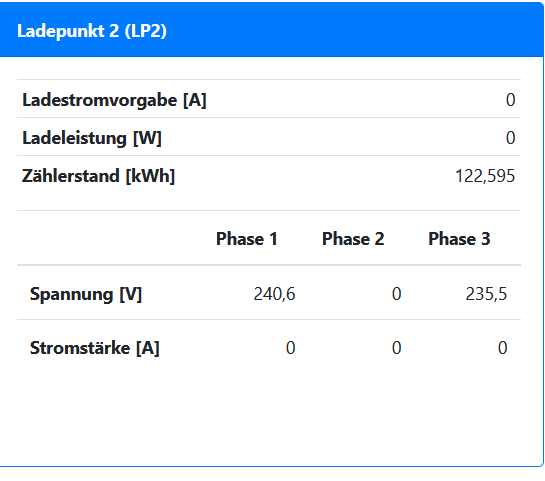Select the Zählerstand [kWh] label
Image resolution: width=545 pixels, height=481 pixels.
pos(98,176)
